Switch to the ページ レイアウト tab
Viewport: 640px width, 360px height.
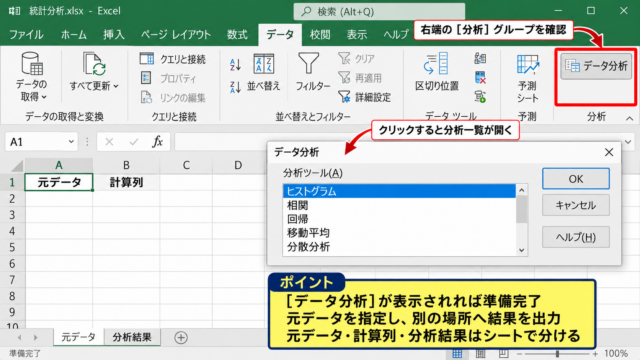[x=176, y=35]
